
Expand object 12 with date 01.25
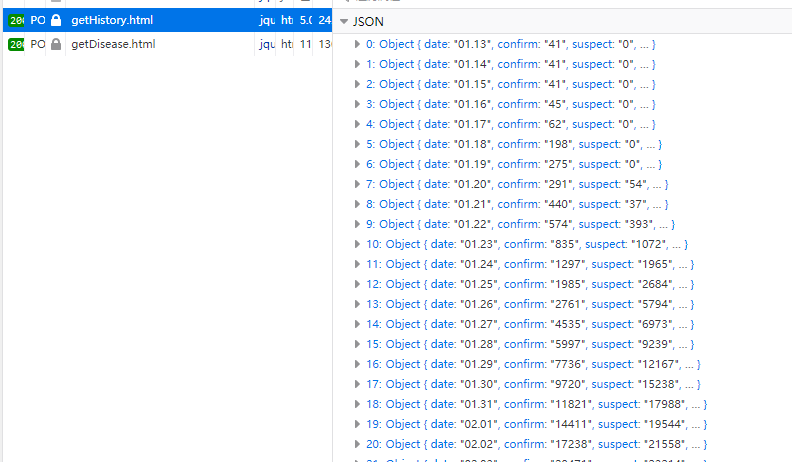(357, 284)
